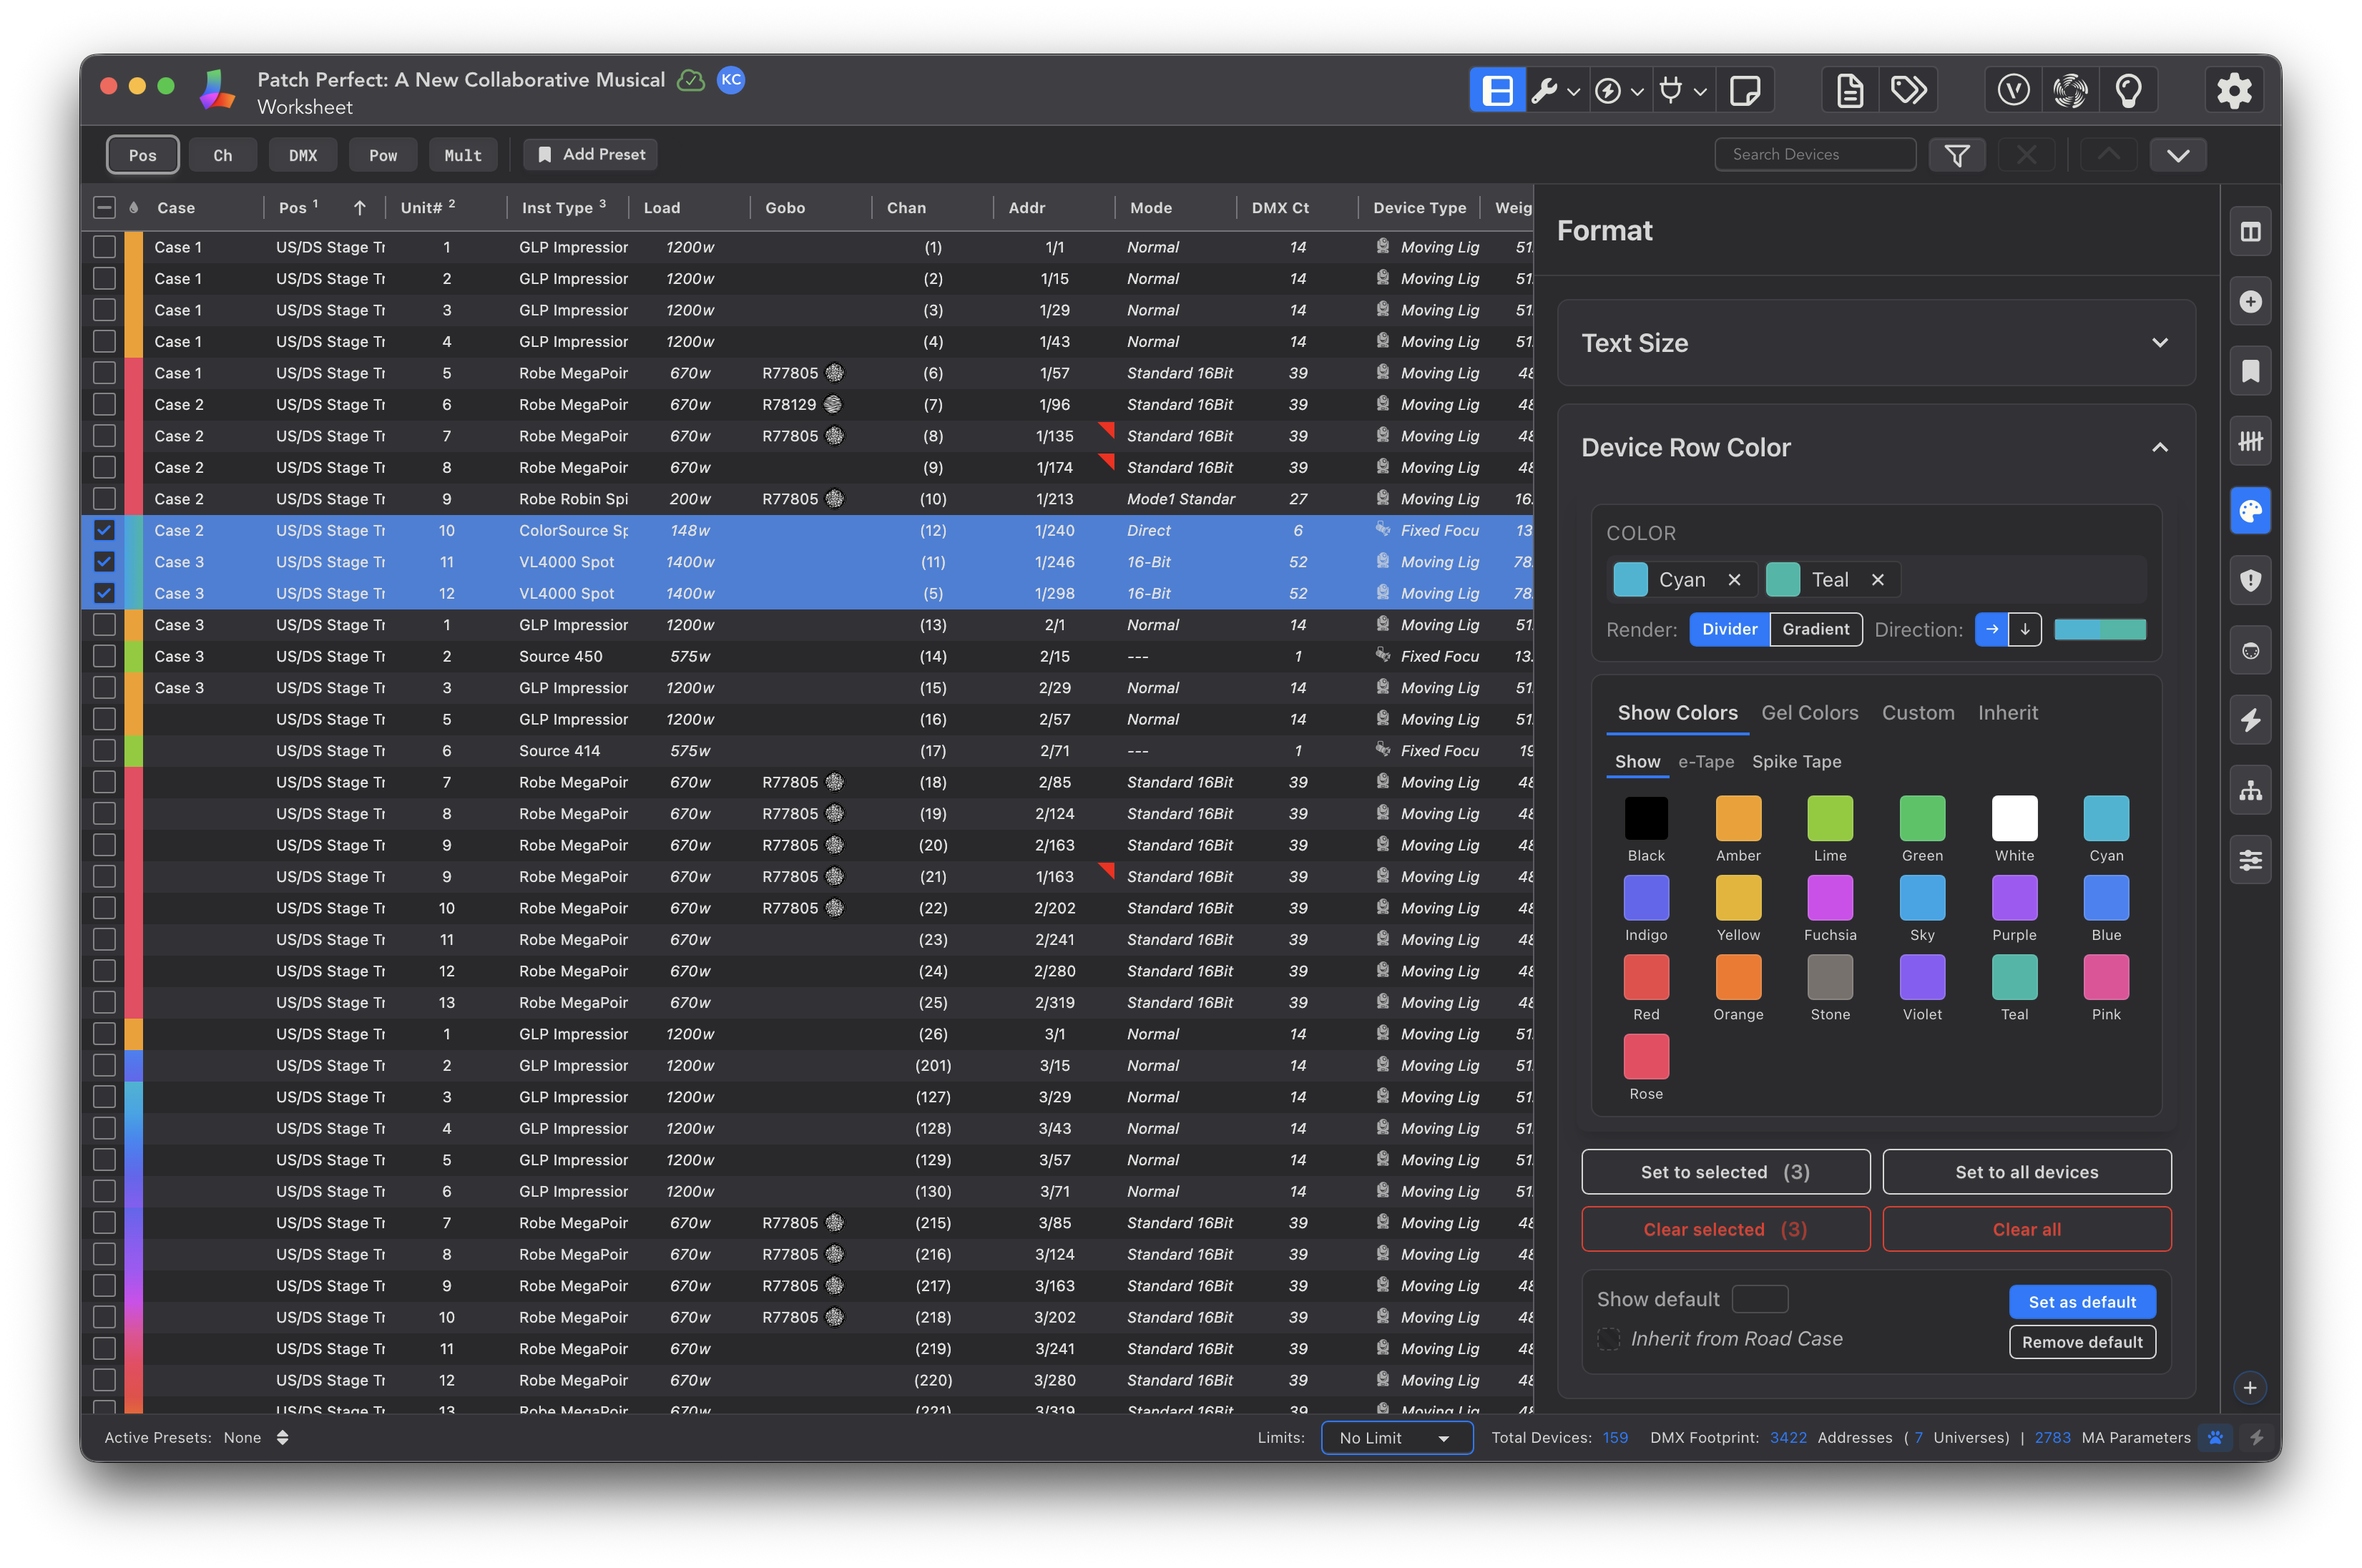Click the paw icon in status bar
The image size is (2362, 1568).
click(2215, 1437)
